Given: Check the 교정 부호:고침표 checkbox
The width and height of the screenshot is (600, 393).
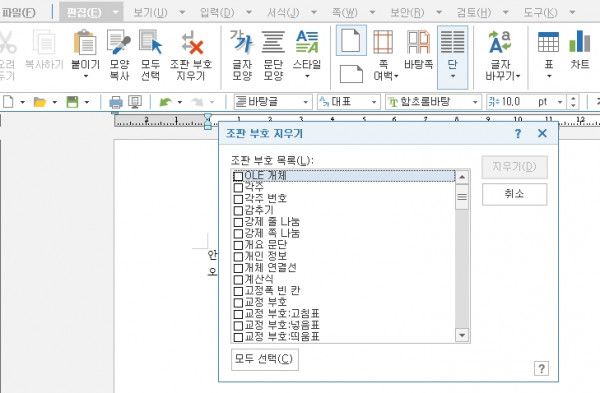Looking at the screenshot, I should coord(238,314).
